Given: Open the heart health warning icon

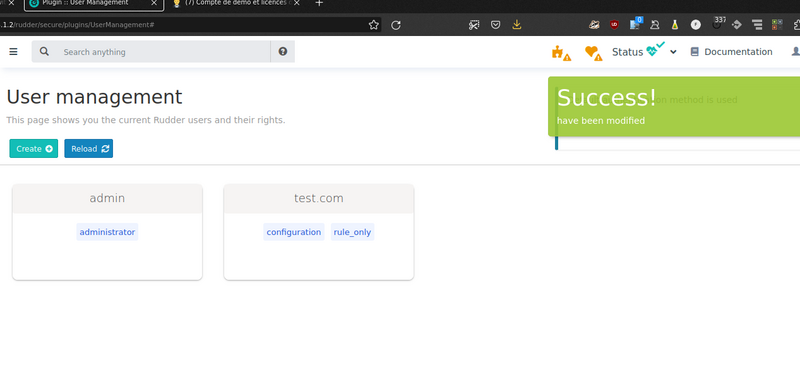Looking at the screenshot, I should pyautogui.click(x=593, y=53).
